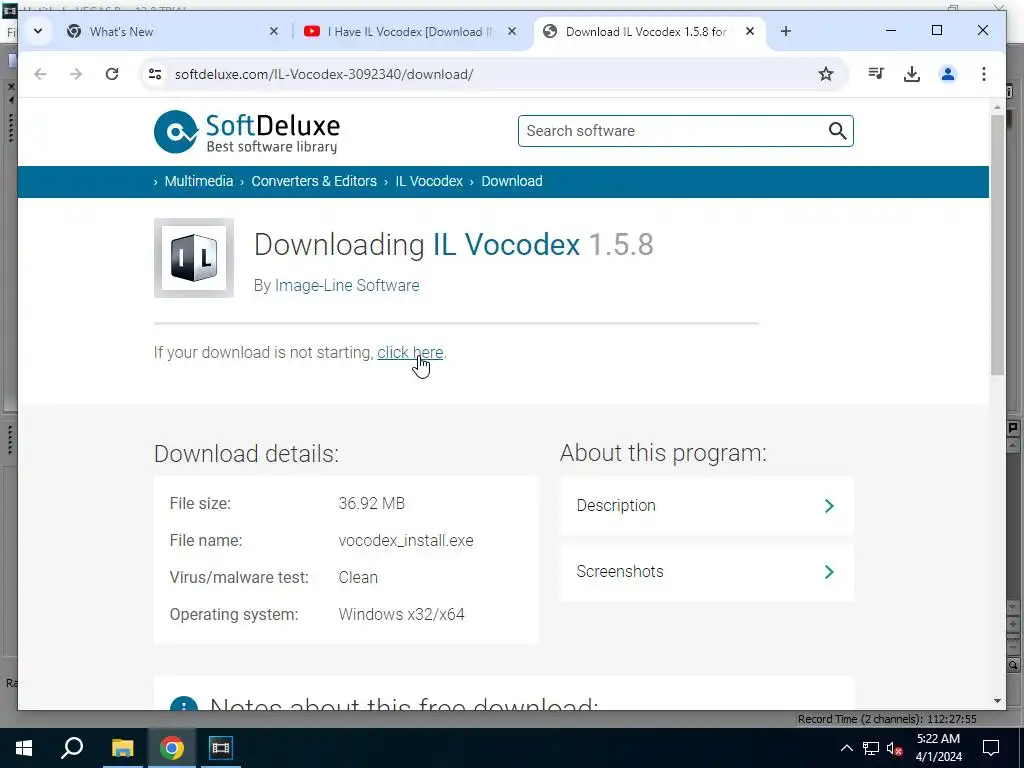This screenshot has height=768, width=1024.
Task: Click the address bar URL
Action: click(324, 74)
